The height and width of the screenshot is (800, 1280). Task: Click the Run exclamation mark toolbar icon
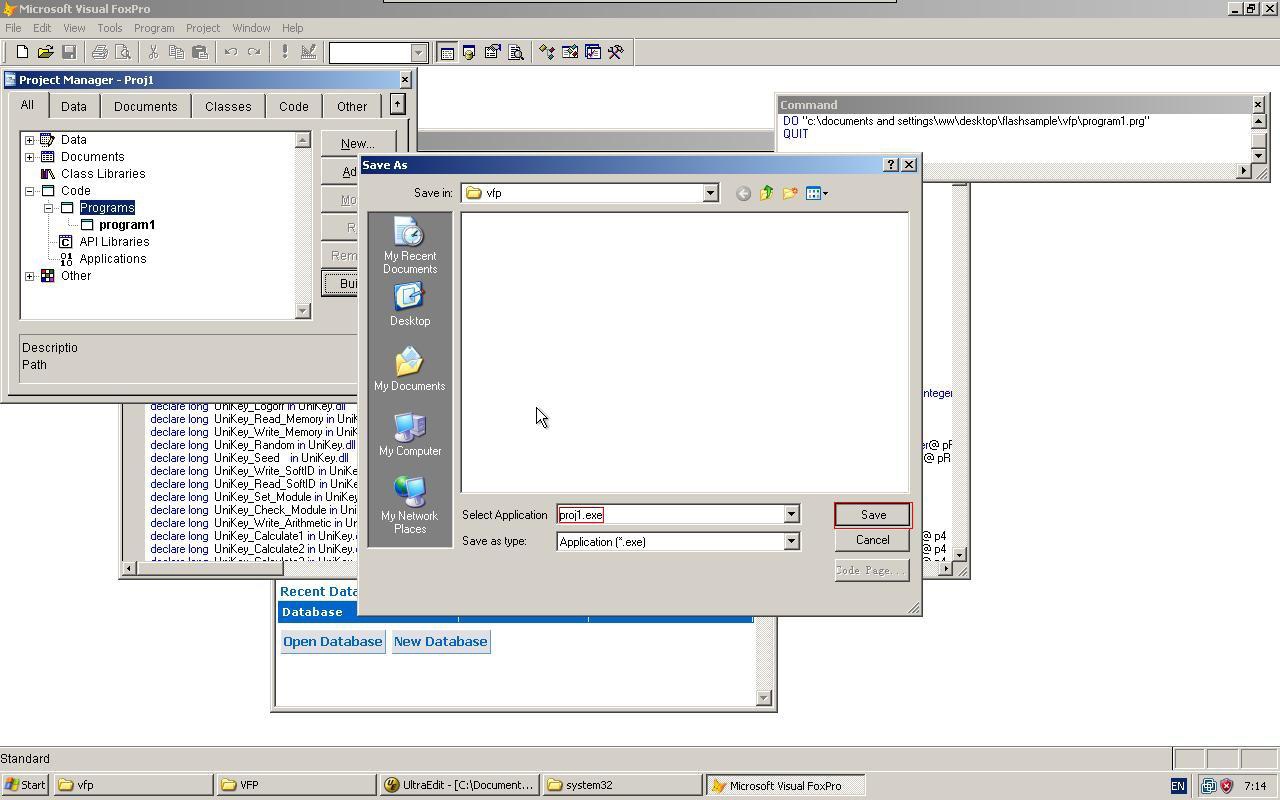click(x=284, y=52)
